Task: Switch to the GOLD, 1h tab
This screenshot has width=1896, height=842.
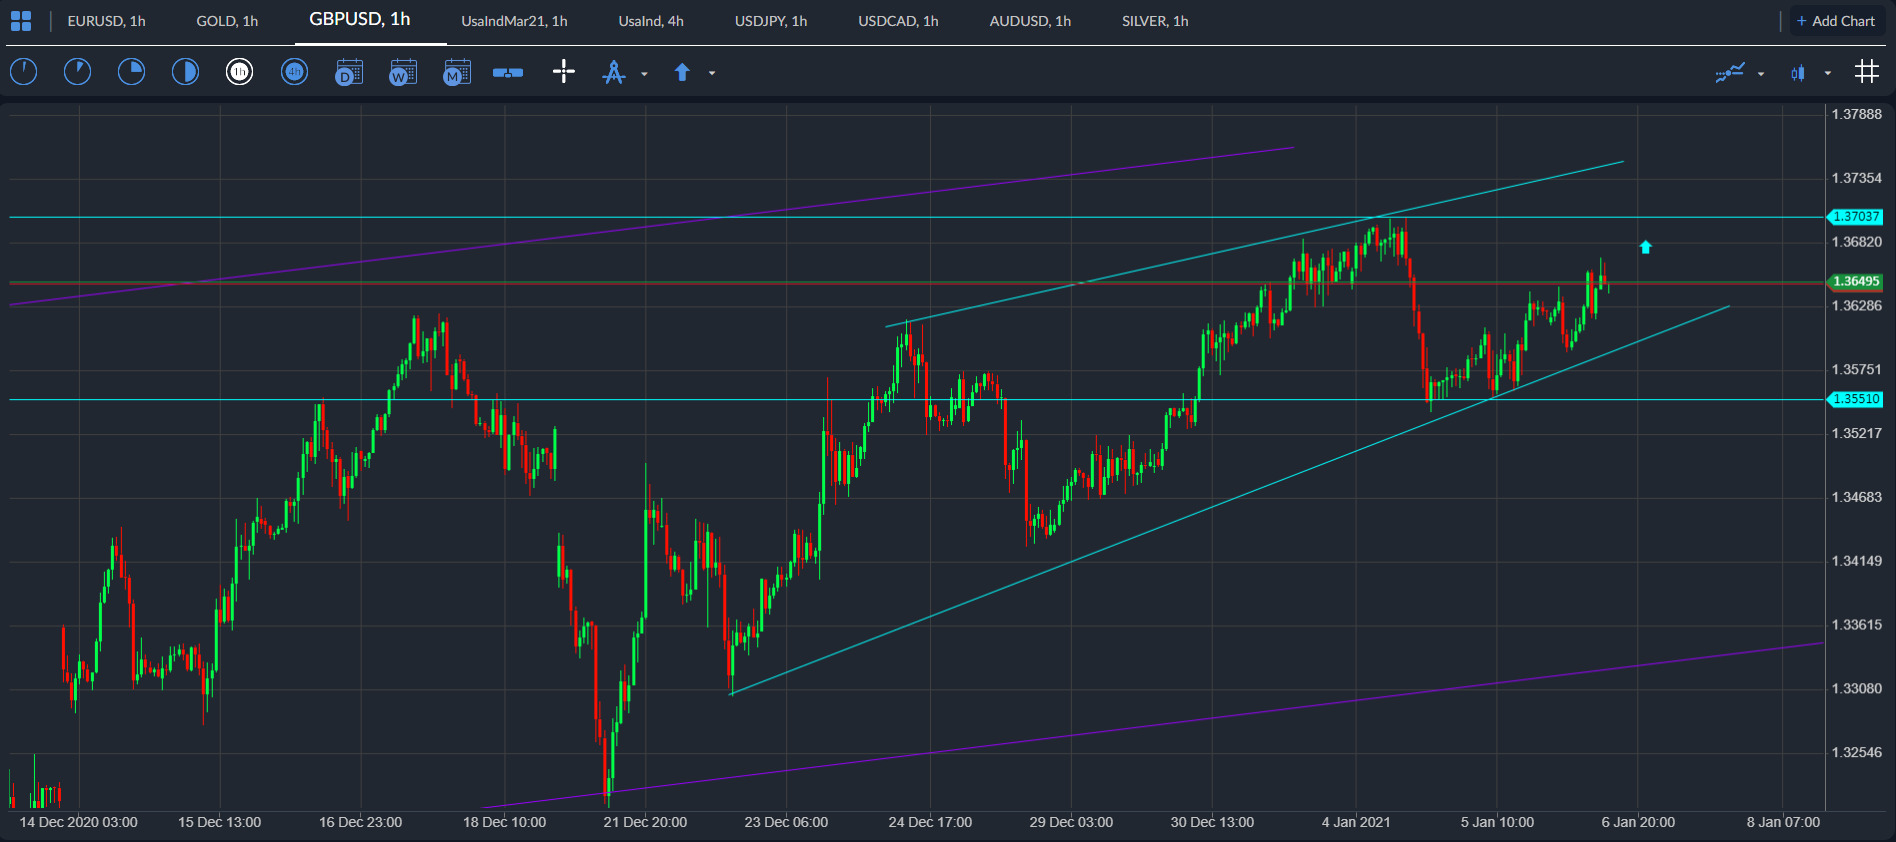Action: pyautogui.click(x=227, y=21)
